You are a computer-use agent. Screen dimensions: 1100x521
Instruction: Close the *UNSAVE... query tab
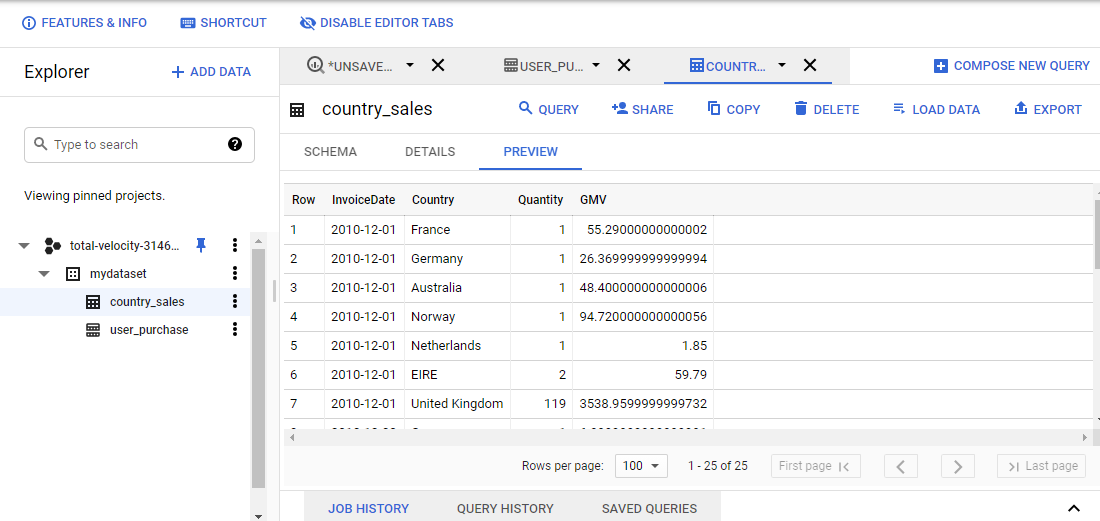click(438, 65)
